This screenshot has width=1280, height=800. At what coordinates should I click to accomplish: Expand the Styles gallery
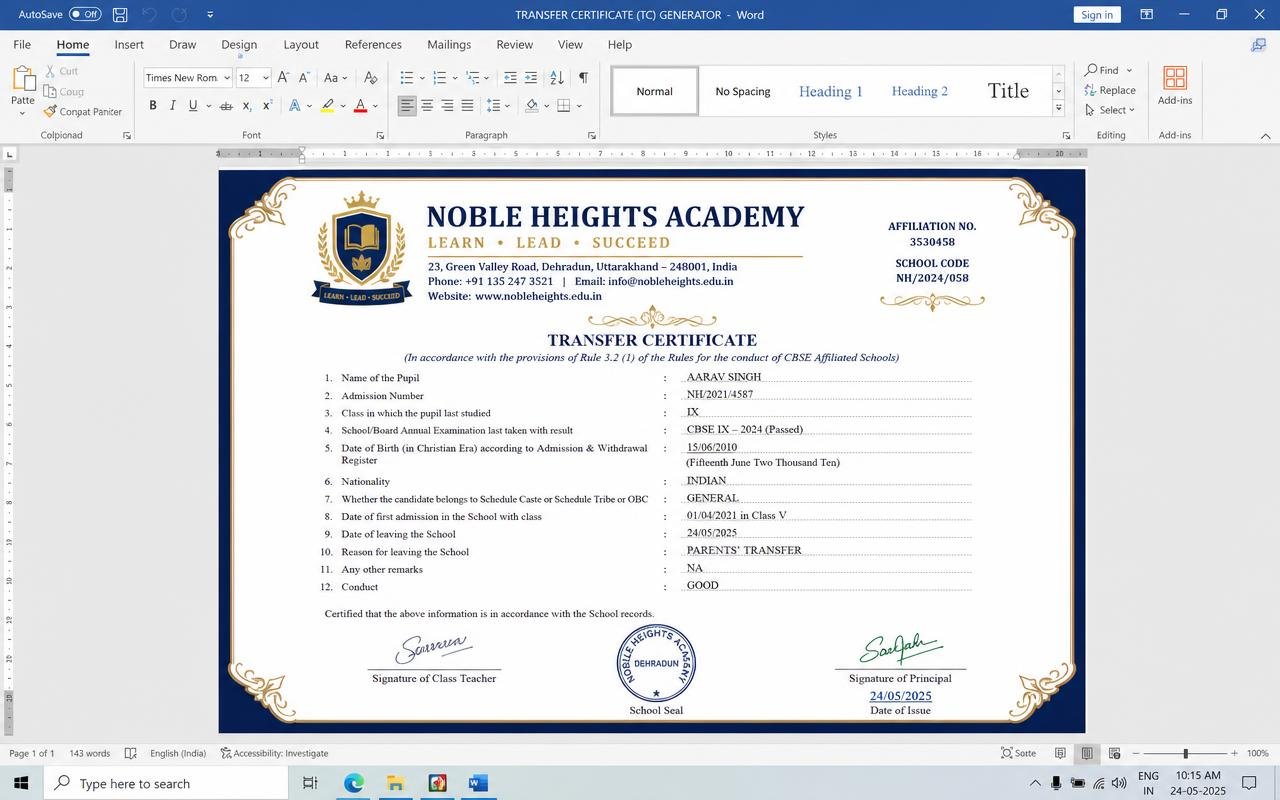pos(1058,108)
